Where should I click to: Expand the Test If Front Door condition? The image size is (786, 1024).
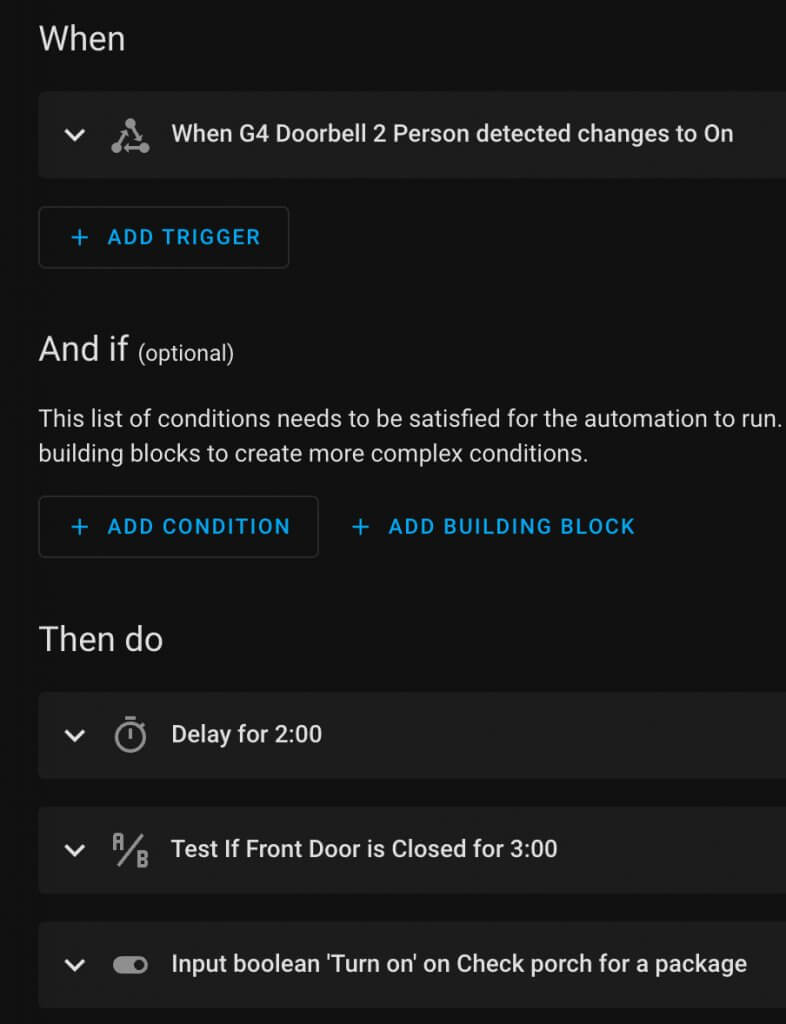tap(75, 850)
